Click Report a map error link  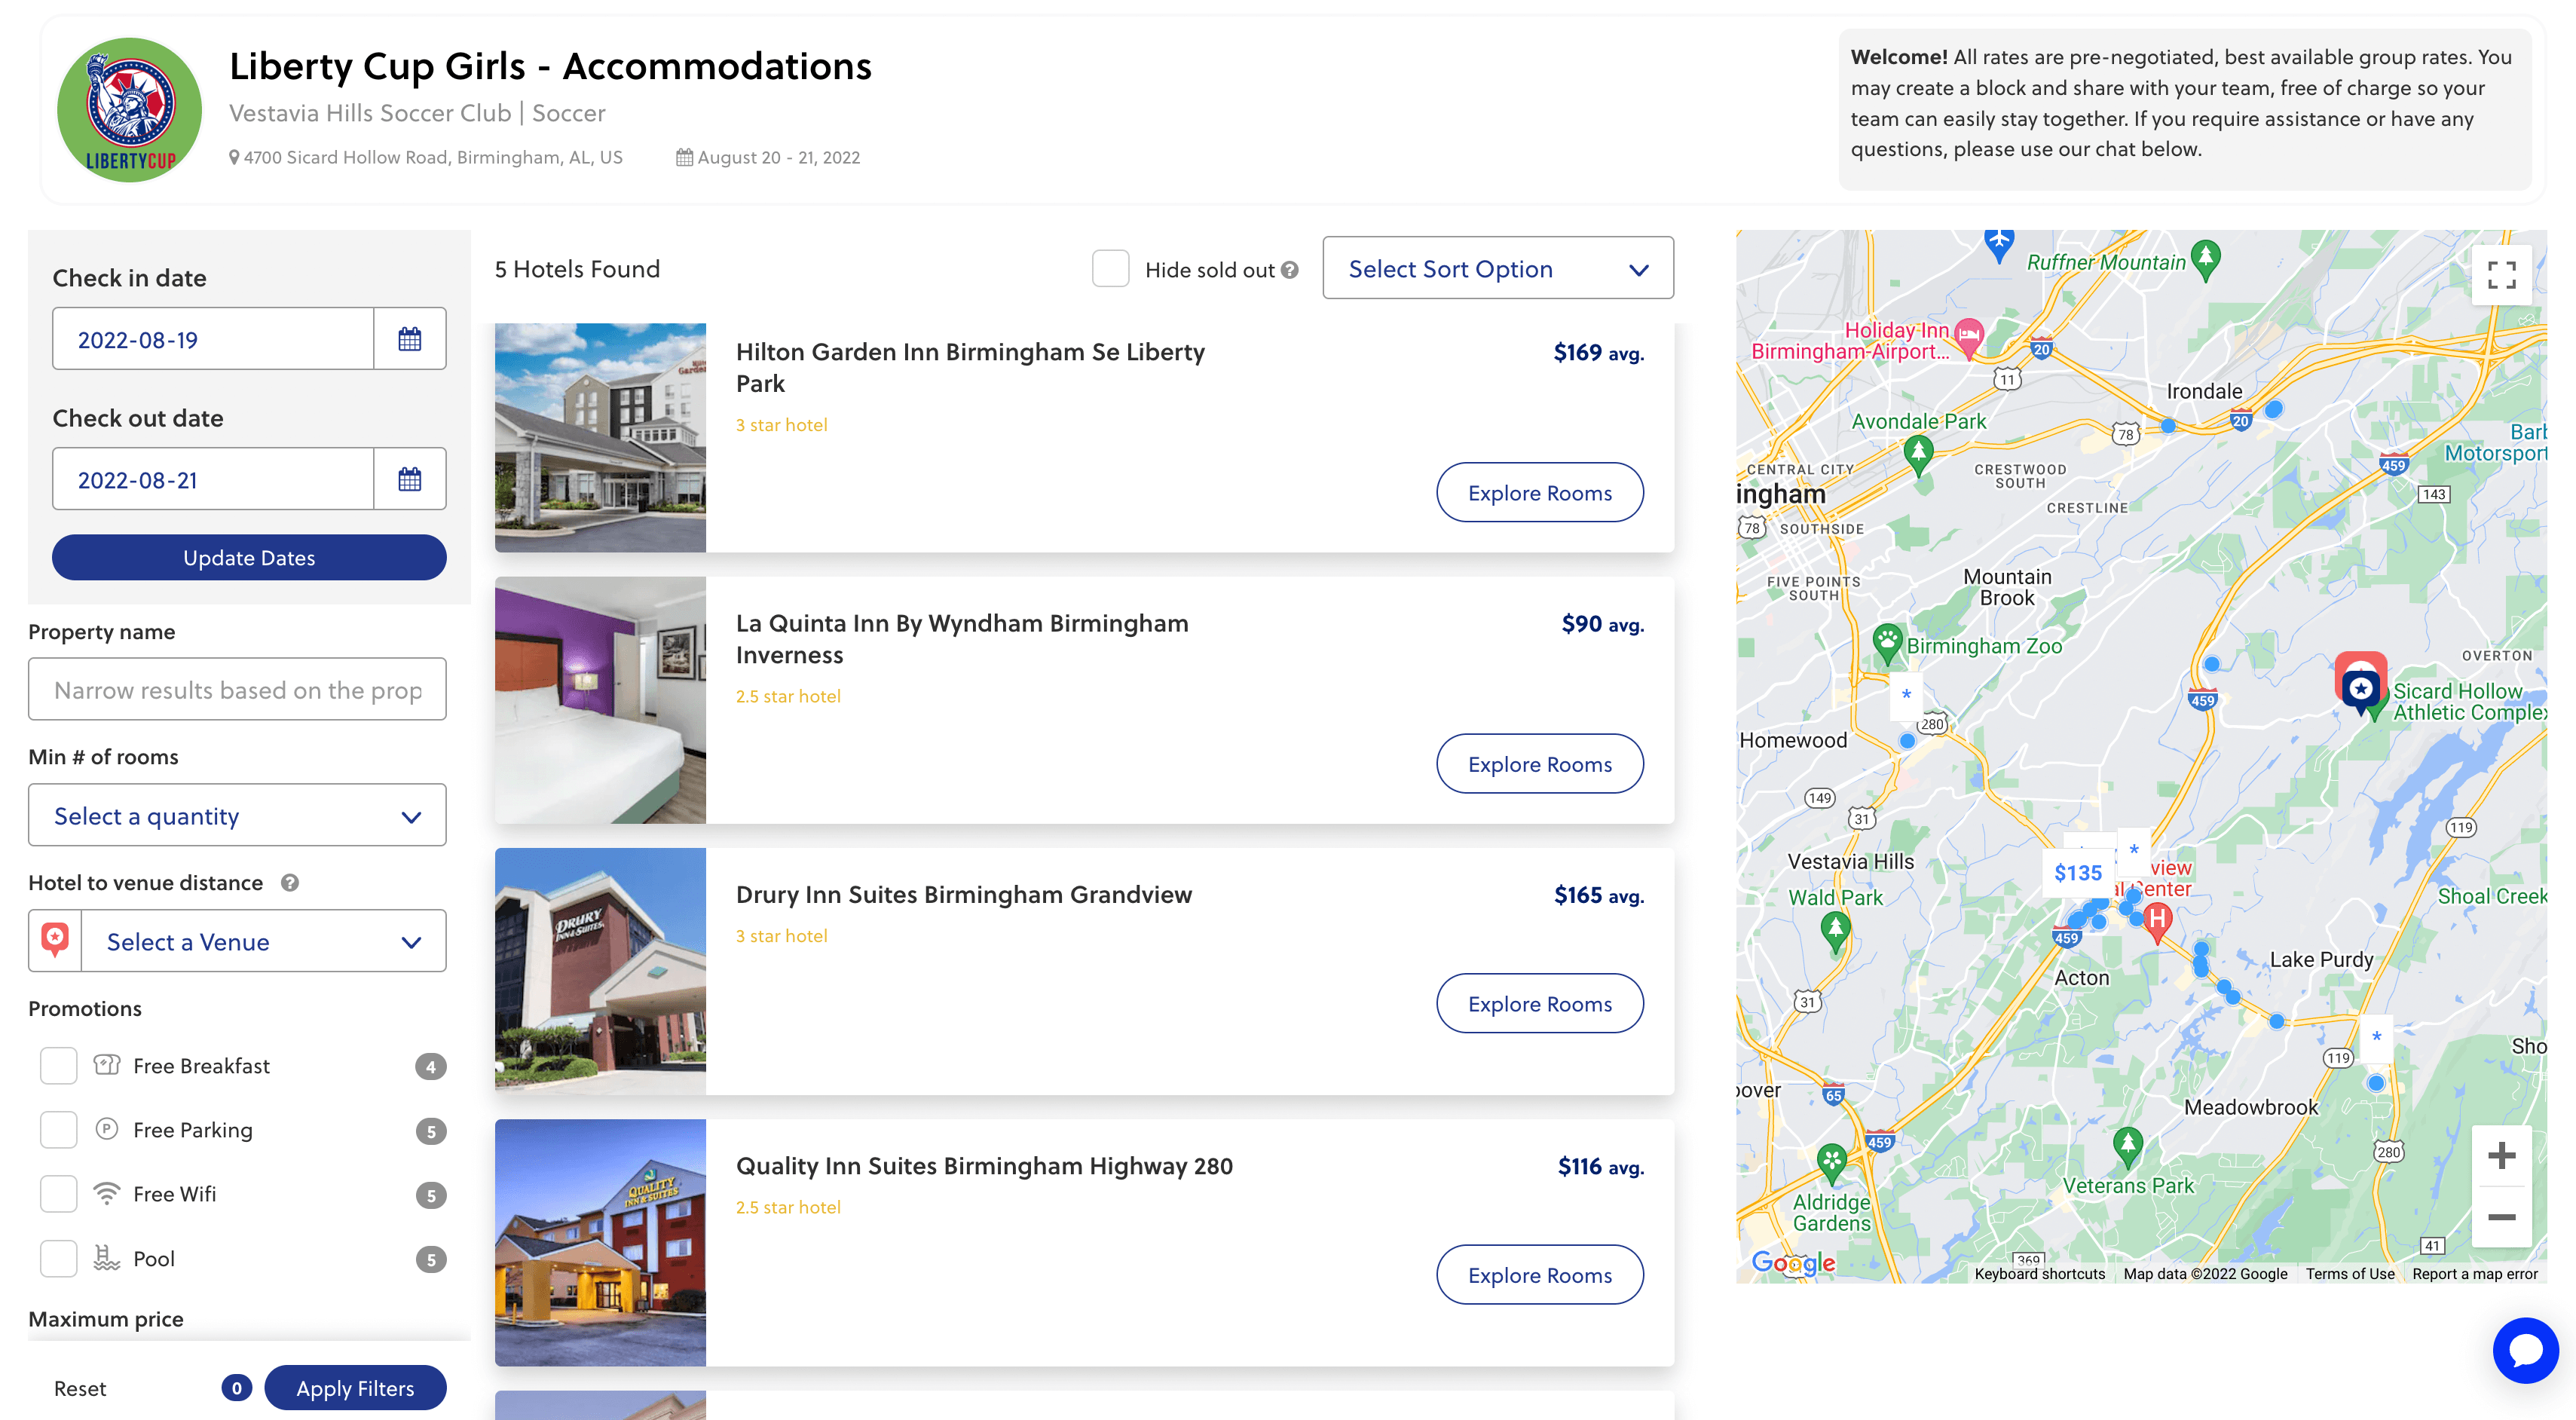click(x=2475, y=1274)
